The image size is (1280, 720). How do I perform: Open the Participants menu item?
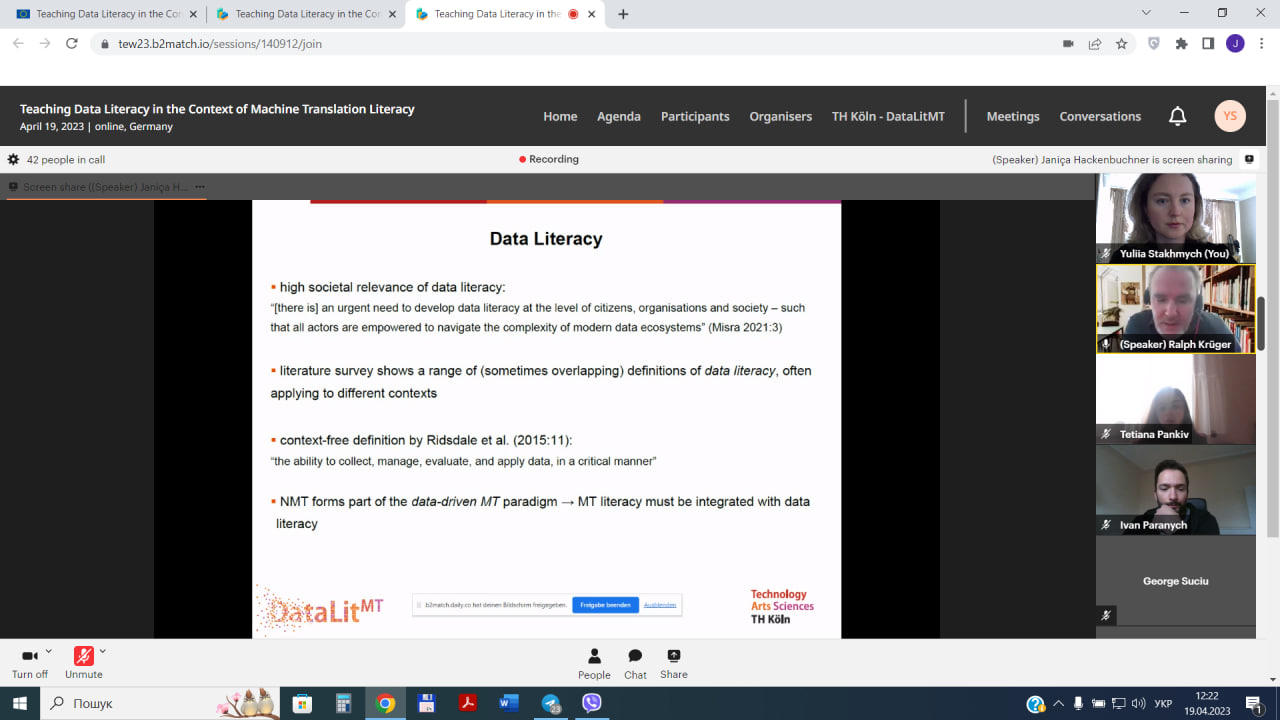(695, 116)
